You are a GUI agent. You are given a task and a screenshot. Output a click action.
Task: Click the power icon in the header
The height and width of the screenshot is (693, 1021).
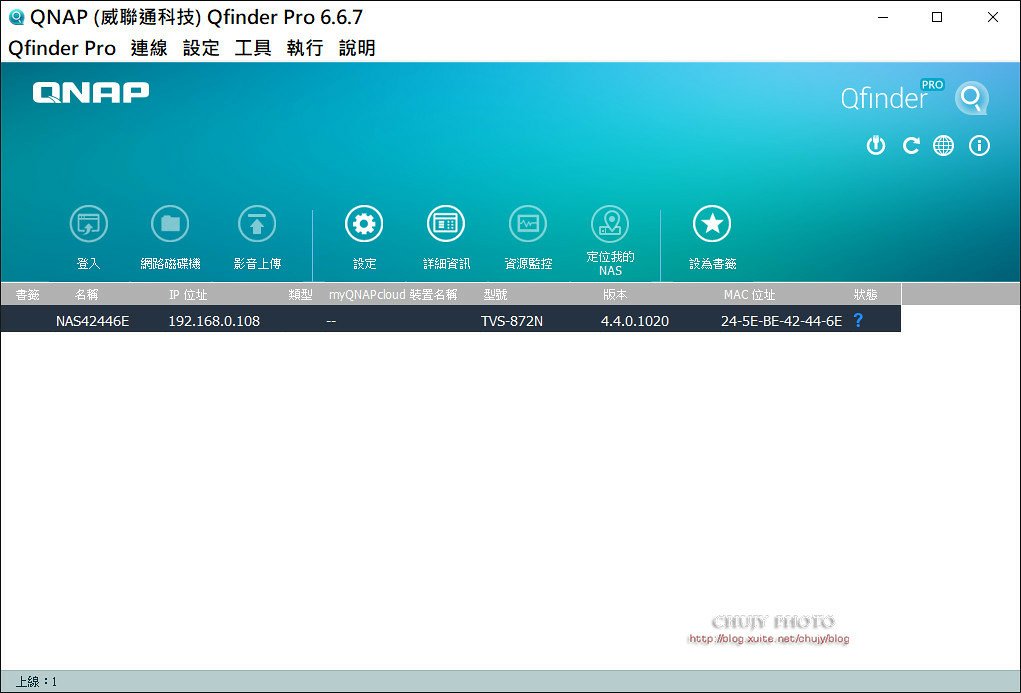(x=876, y=145)
